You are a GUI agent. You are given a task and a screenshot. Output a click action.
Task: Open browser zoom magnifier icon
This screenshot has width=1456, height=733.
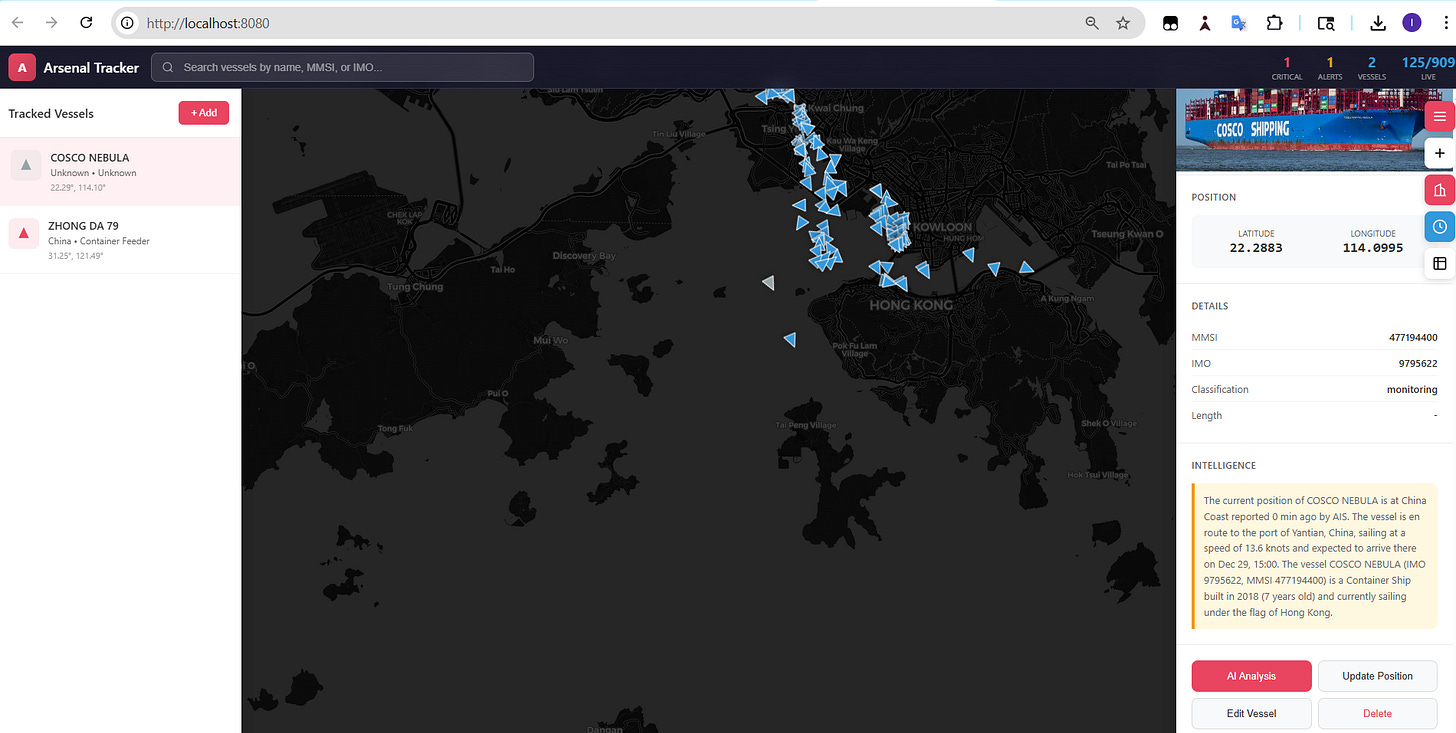point(1092,23)
